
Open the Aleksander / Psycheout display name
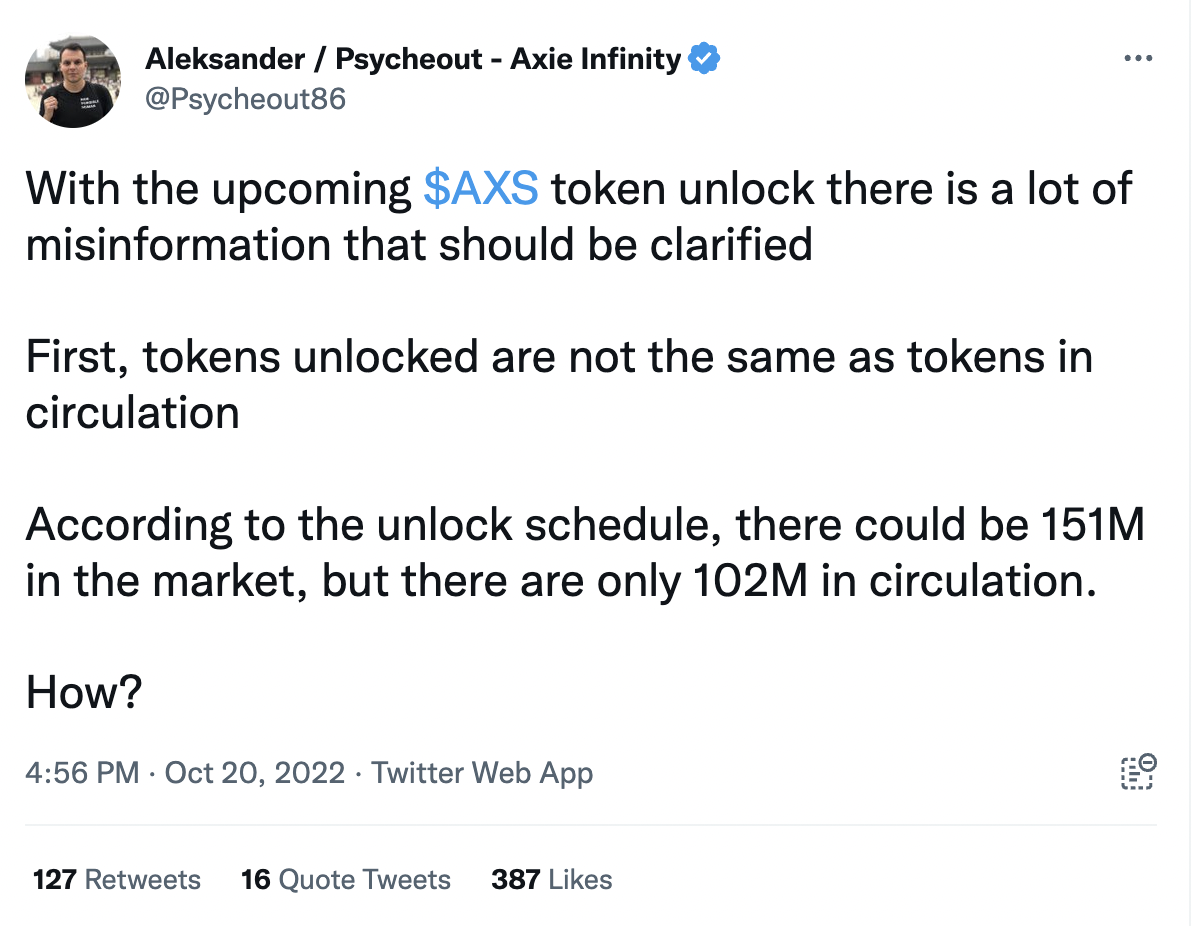pos(413,59)
